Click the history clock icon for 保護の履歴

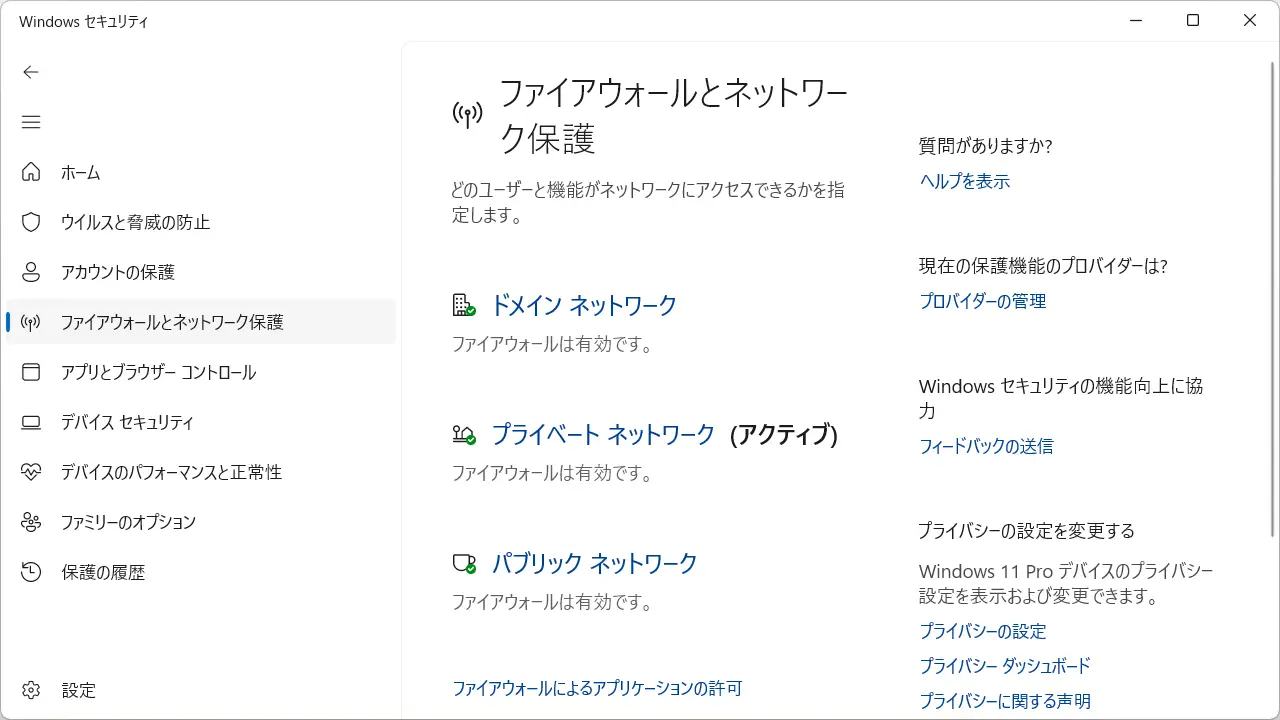point(31,572)
